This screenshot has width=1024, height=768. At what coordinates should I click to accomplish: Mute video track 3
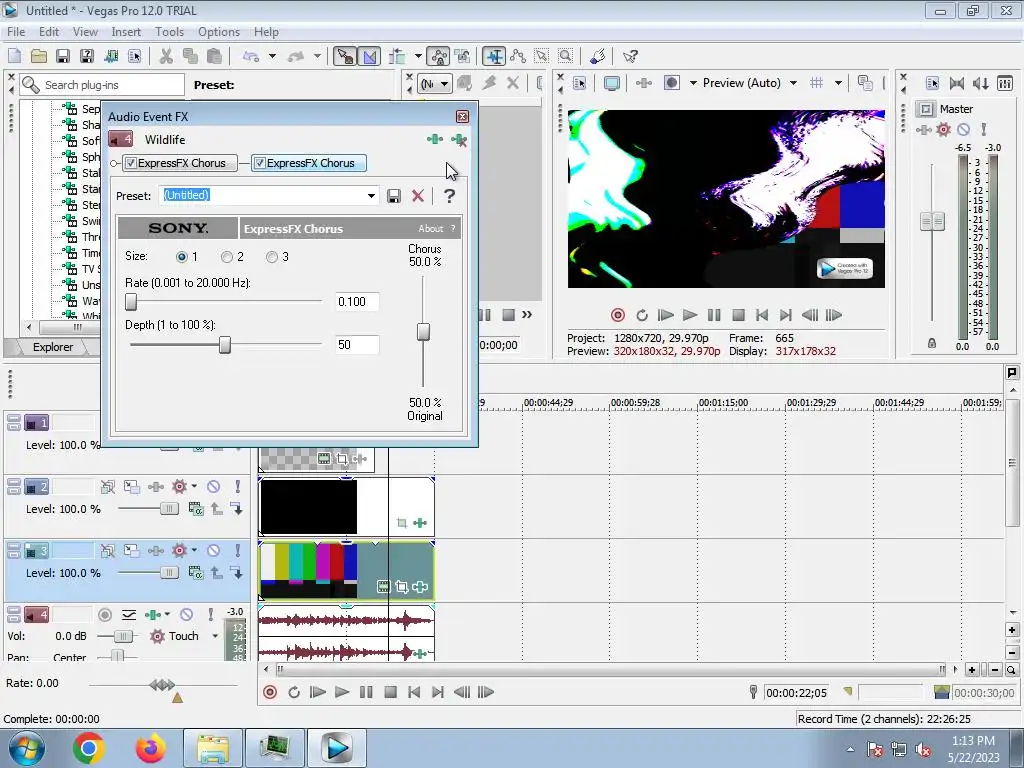(214, 551)
